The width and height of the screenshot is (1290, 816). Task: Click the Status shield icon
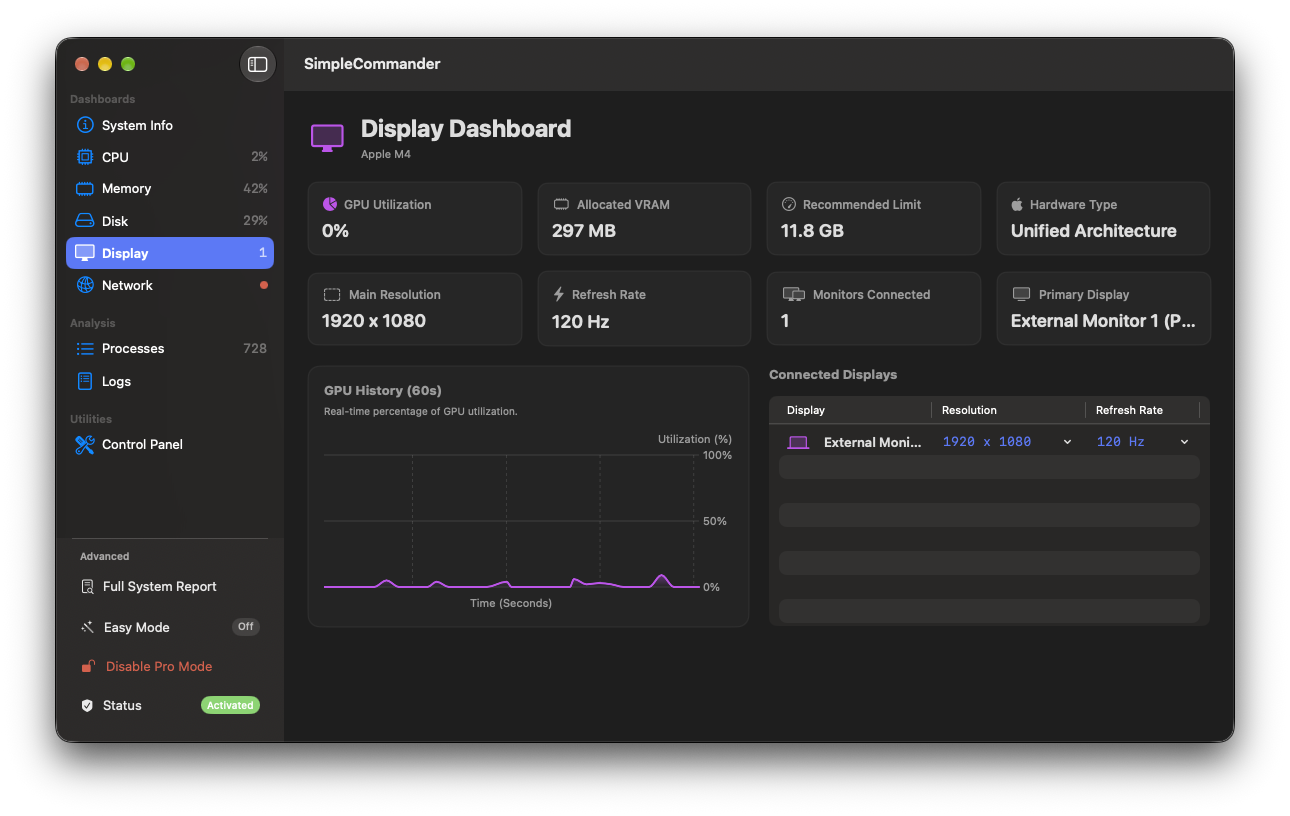point(88,706)
